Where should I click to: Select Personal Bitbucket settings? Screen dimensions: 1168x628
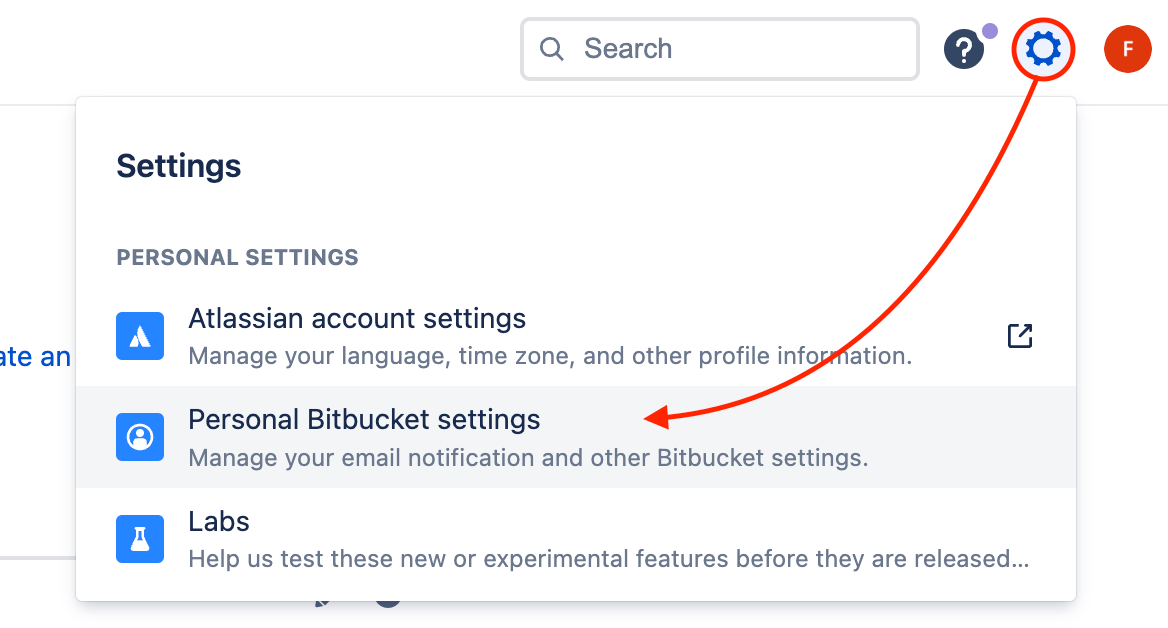point(576,437)
